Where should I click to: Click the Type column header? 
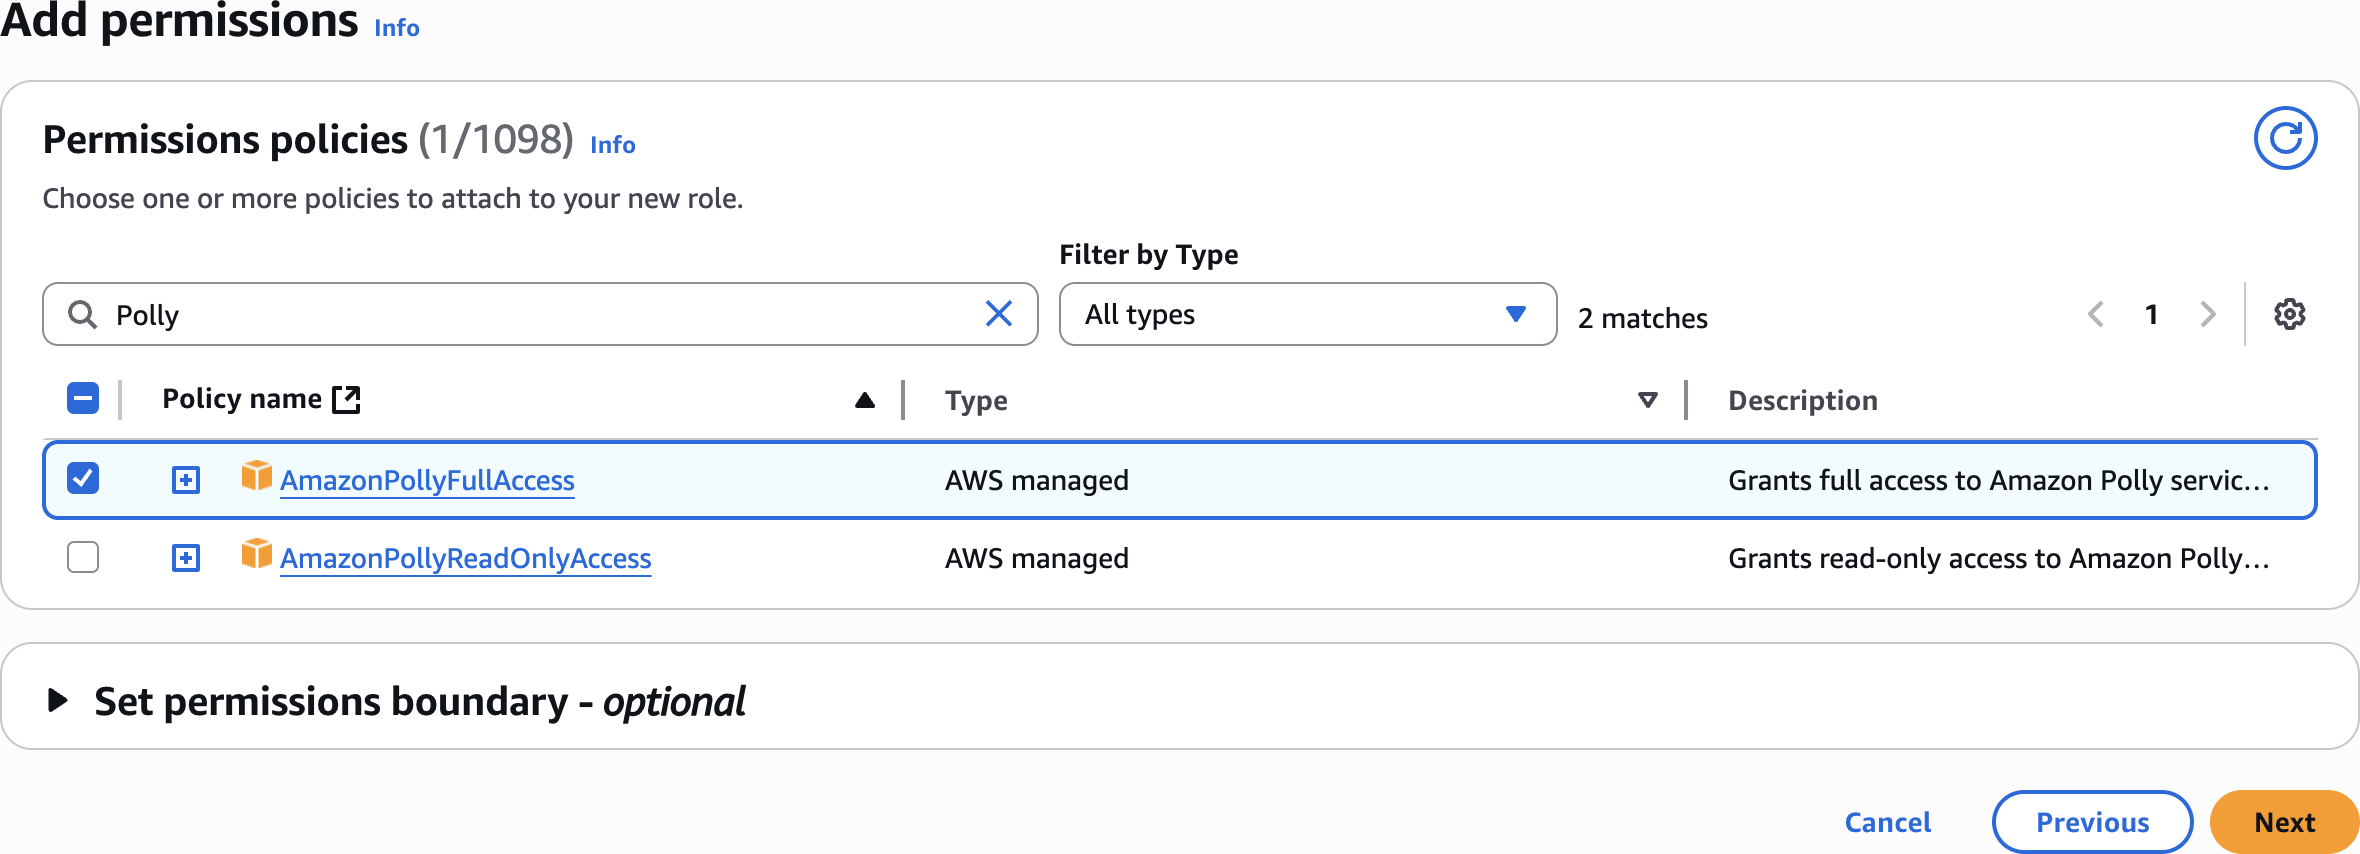[976, 401]
